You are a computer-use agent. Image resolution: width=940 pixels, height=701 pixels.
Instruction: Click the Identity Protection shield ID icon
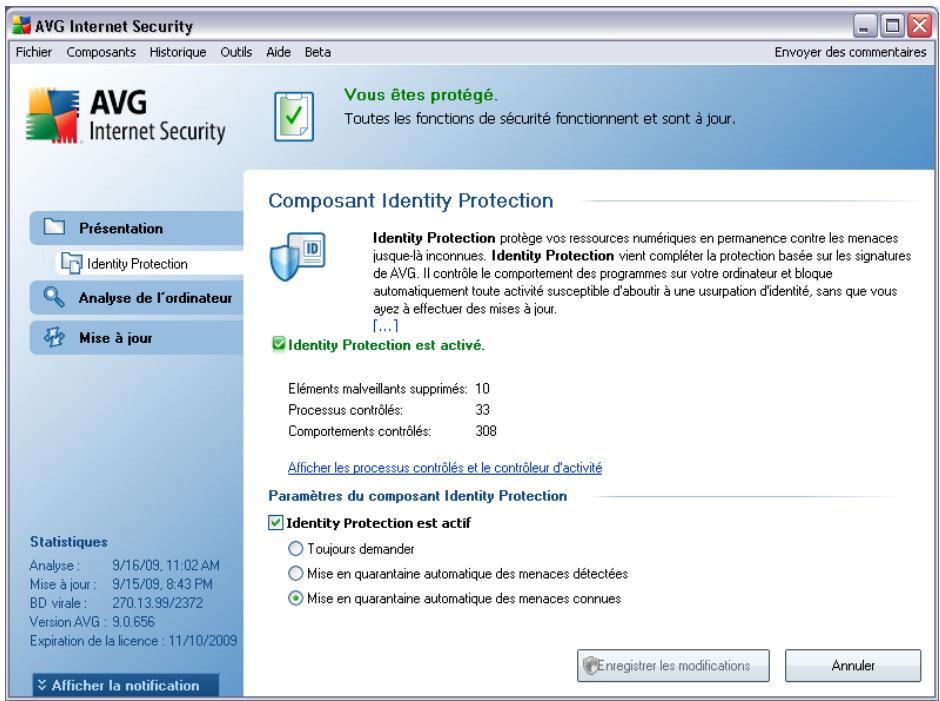tap(297, 257)
